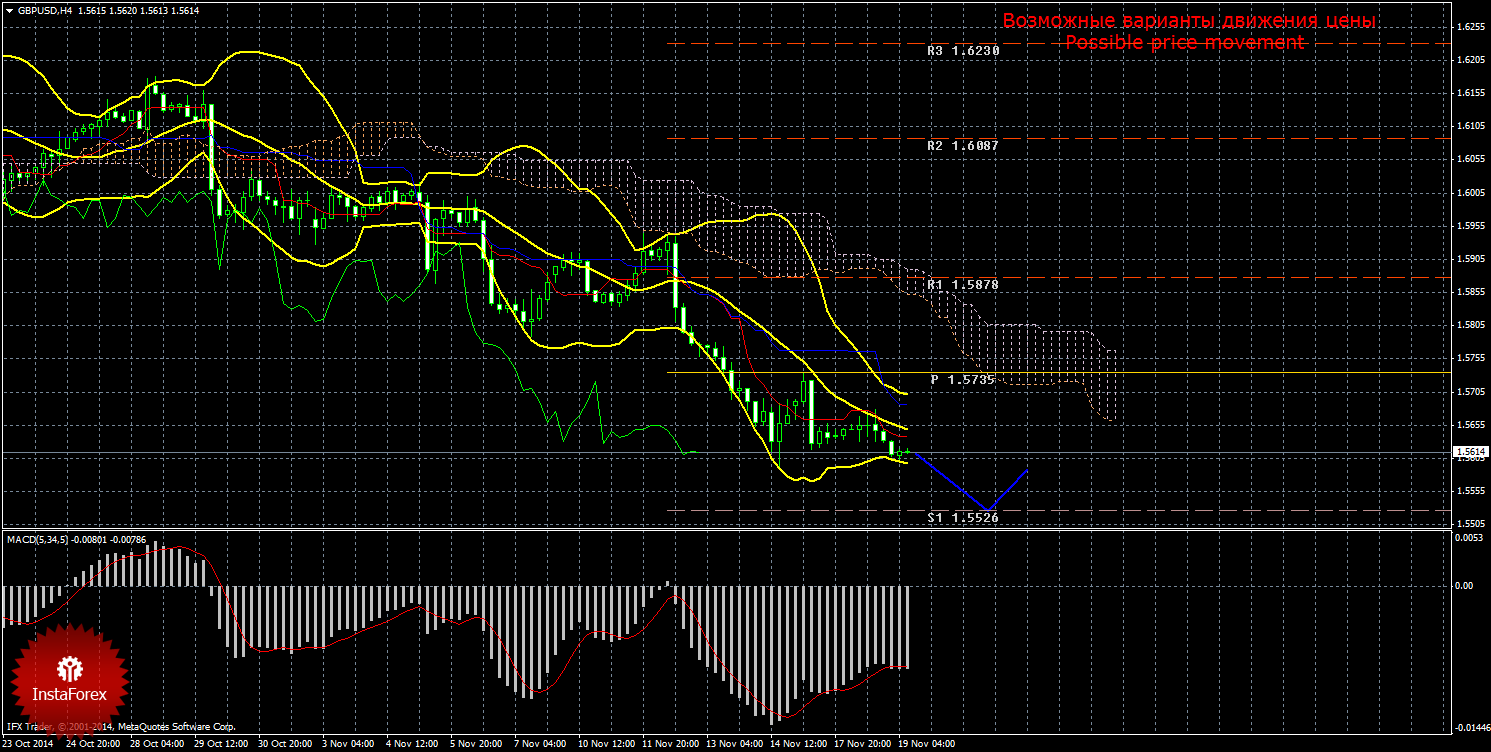
Task: Click price axis value 1.6105
Action: coord(1470,126)
